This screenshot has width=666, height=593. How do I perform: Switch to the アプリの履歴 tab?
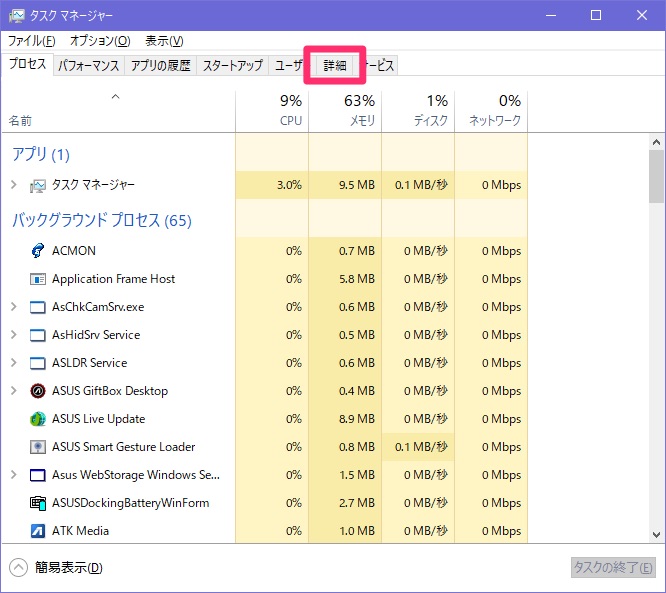pos(161,65)
